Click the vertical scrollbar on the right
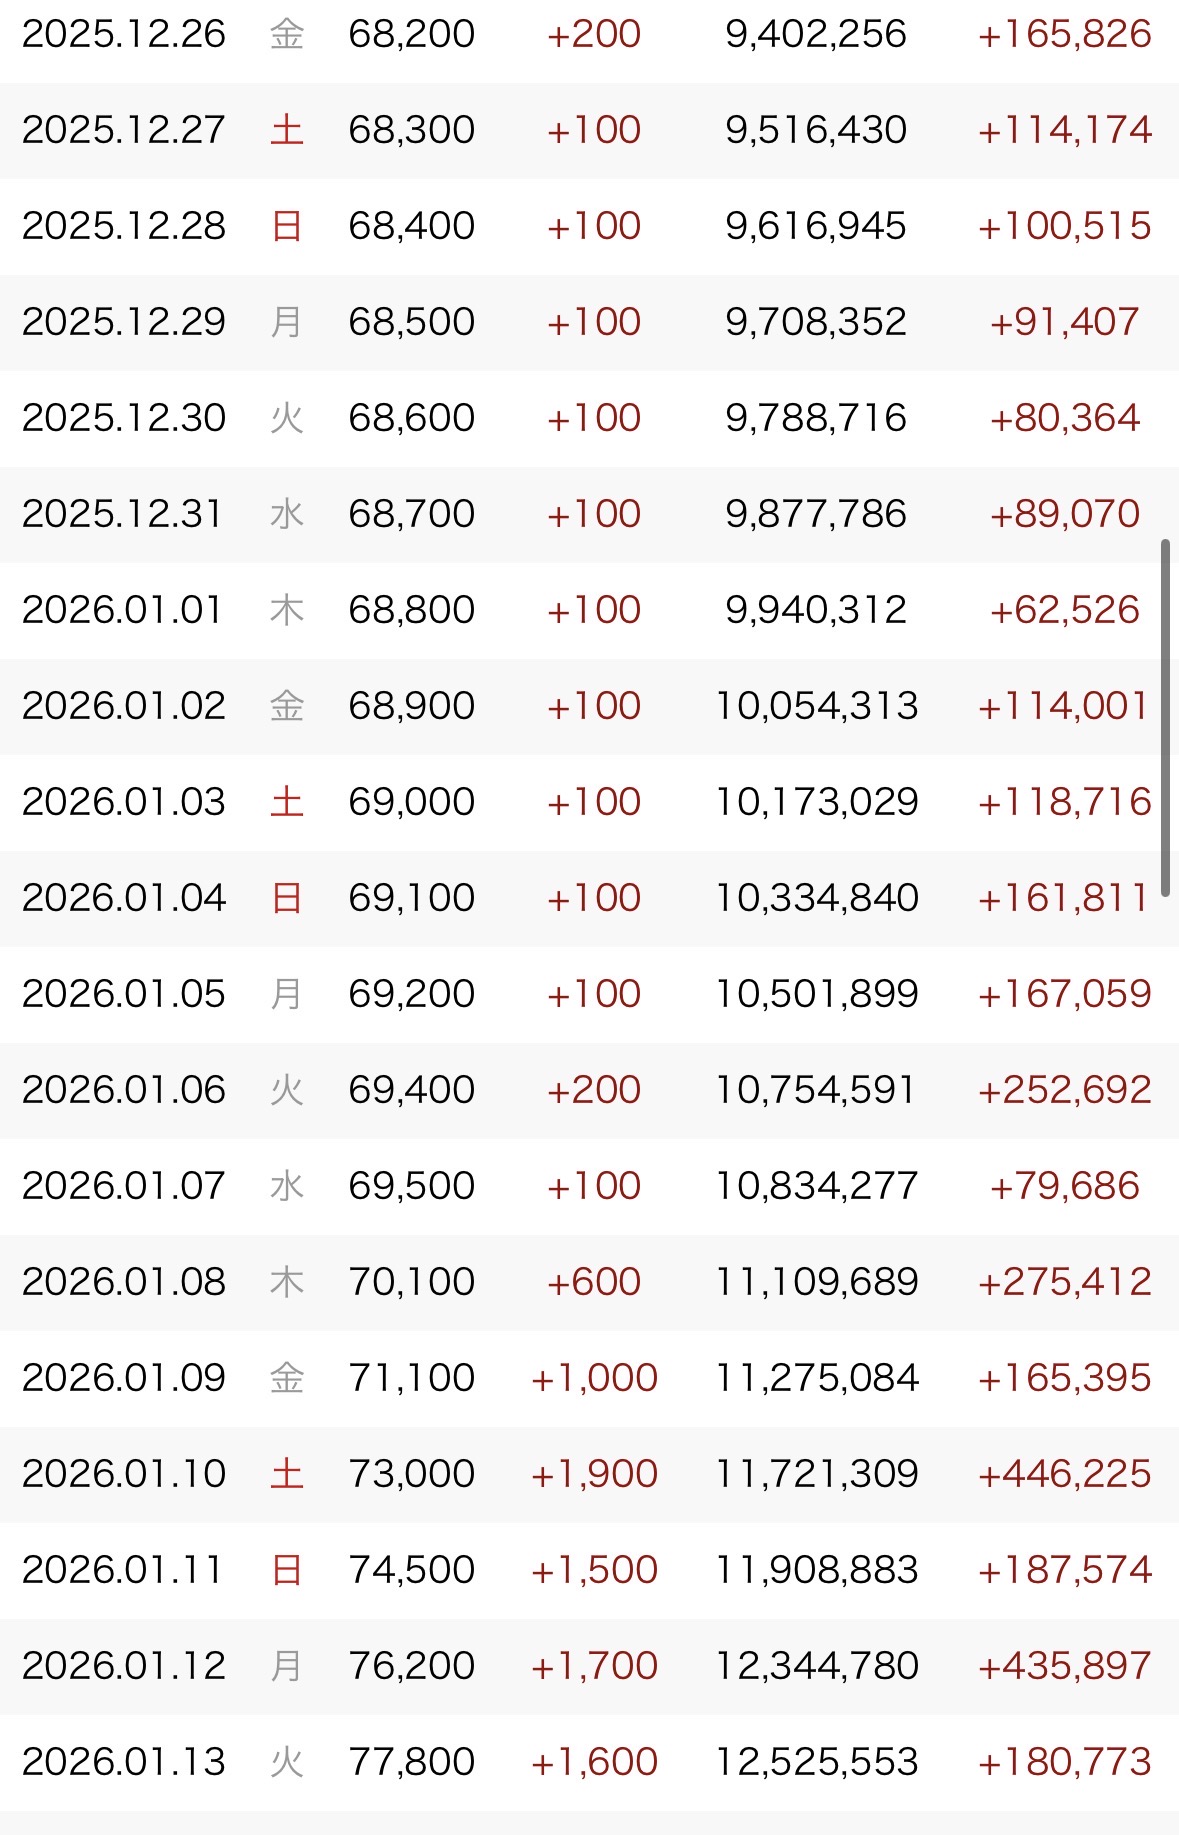The width and height of the screenshot is (1179, 1835). click(x=1165, y=718)
